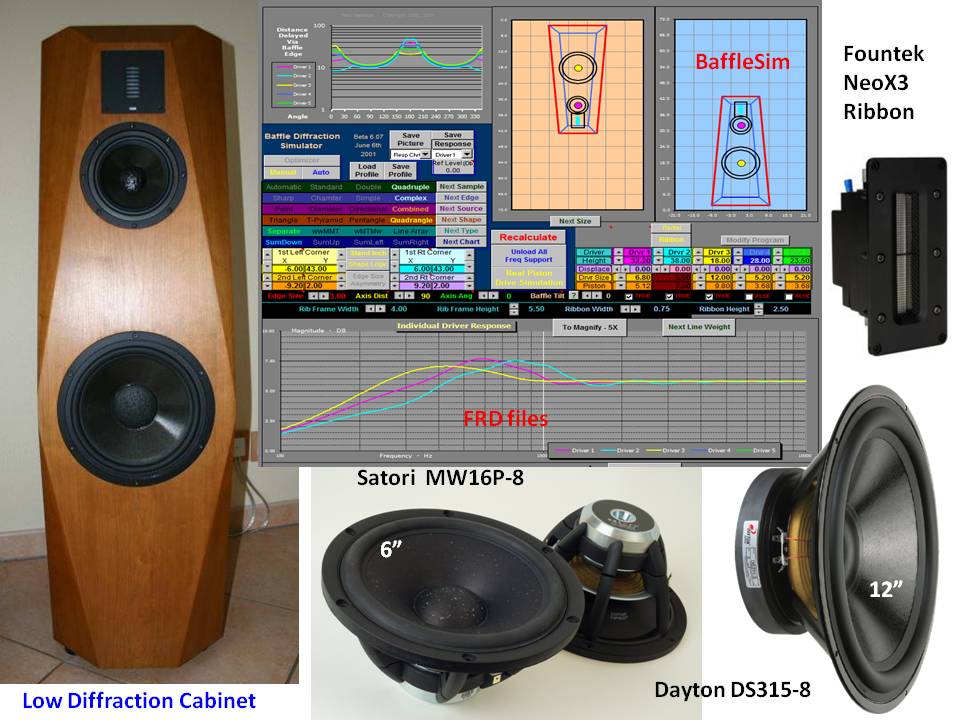Select the SumDown chart option
The height and width of the screenshot is (720, 960).
point(283,242)
